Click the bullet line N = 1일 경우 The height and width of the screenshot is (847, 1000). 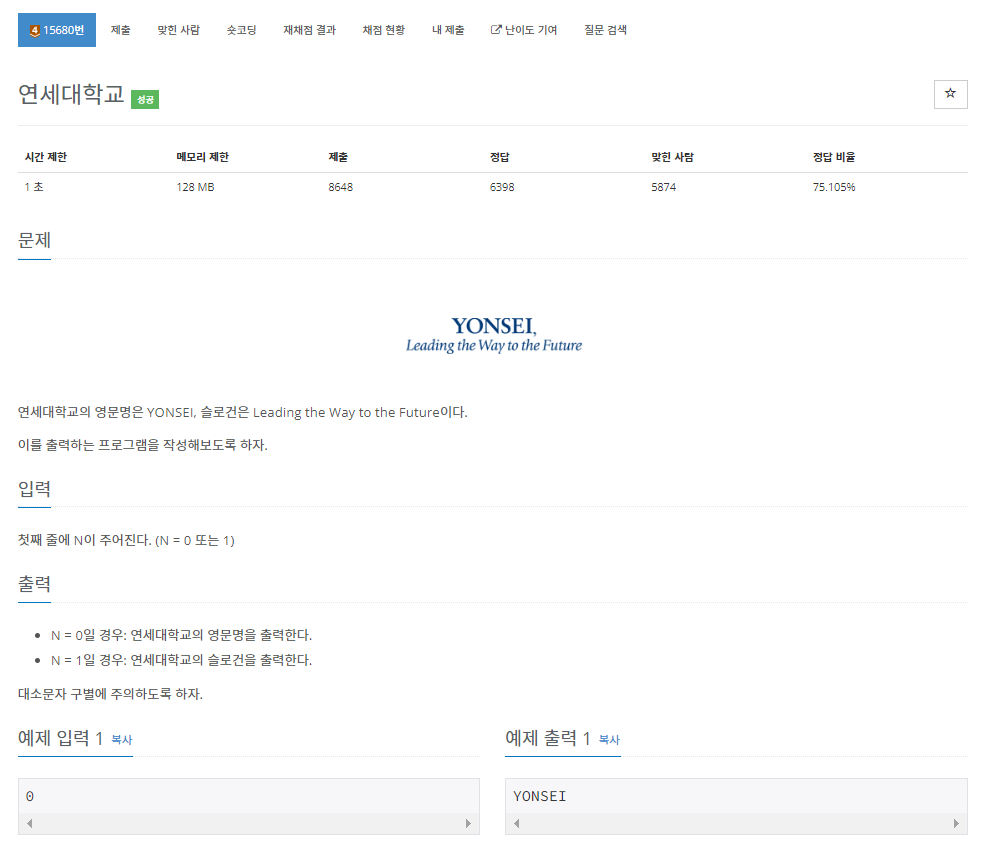coord(181,660)
